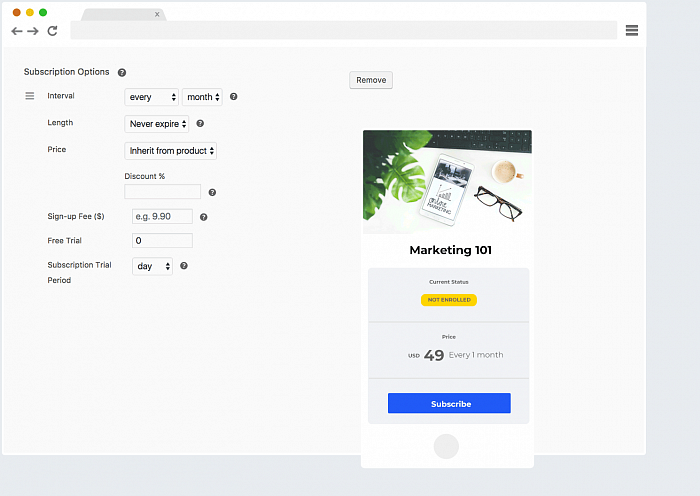Click help icon next to Interval dropdowns

tap(234, 97)
